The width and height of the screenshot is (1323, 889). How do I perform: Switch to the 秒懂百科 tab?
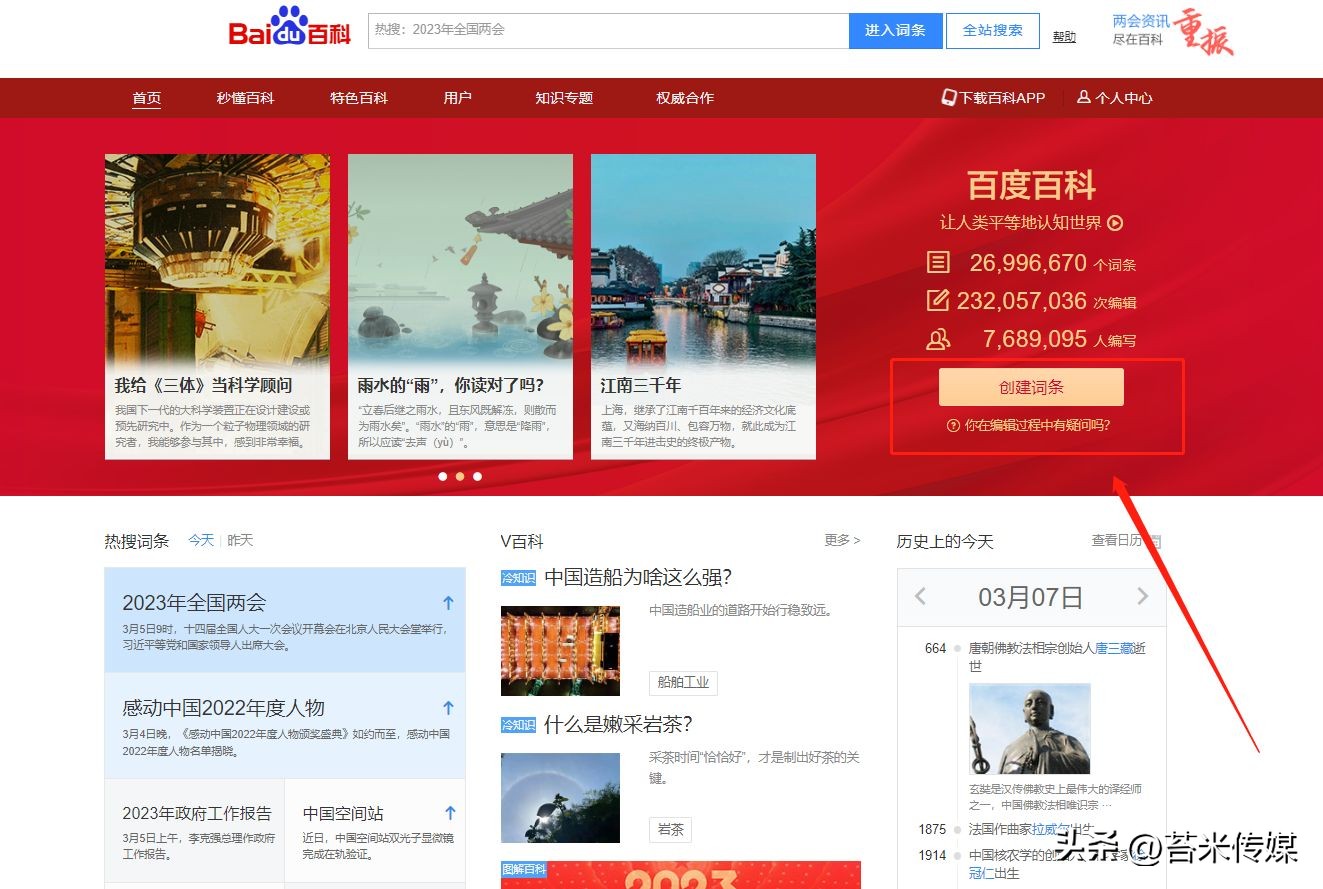coord(244,97)
